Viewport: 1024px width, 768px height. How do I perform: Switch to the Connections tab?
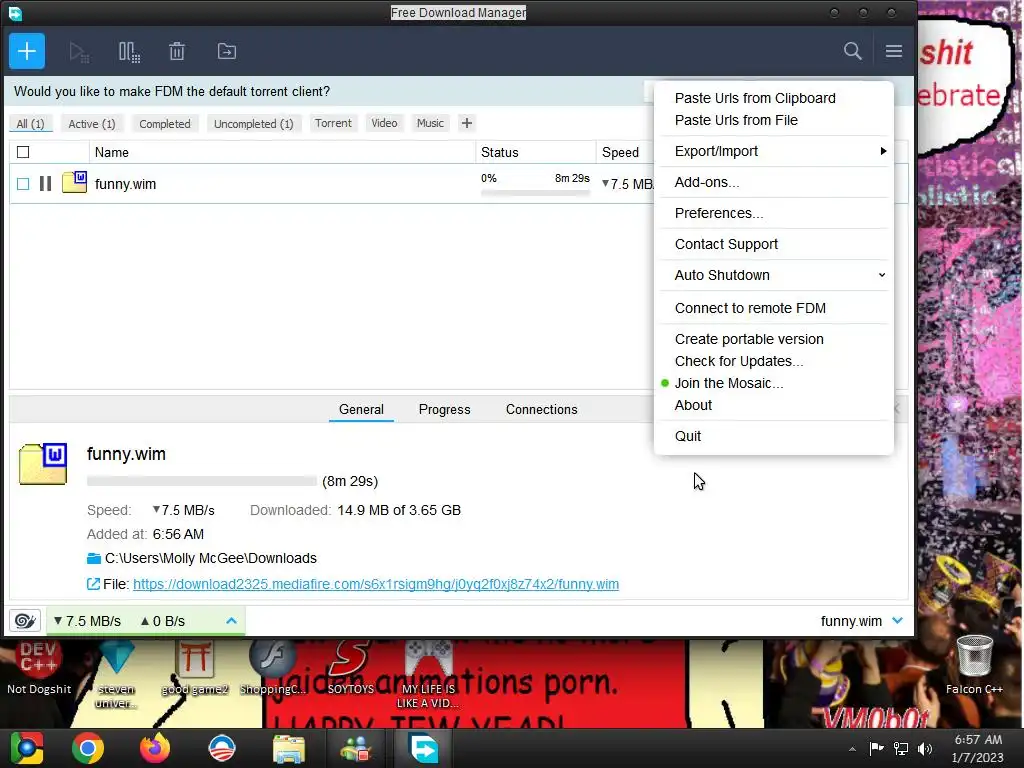(541, 409)
